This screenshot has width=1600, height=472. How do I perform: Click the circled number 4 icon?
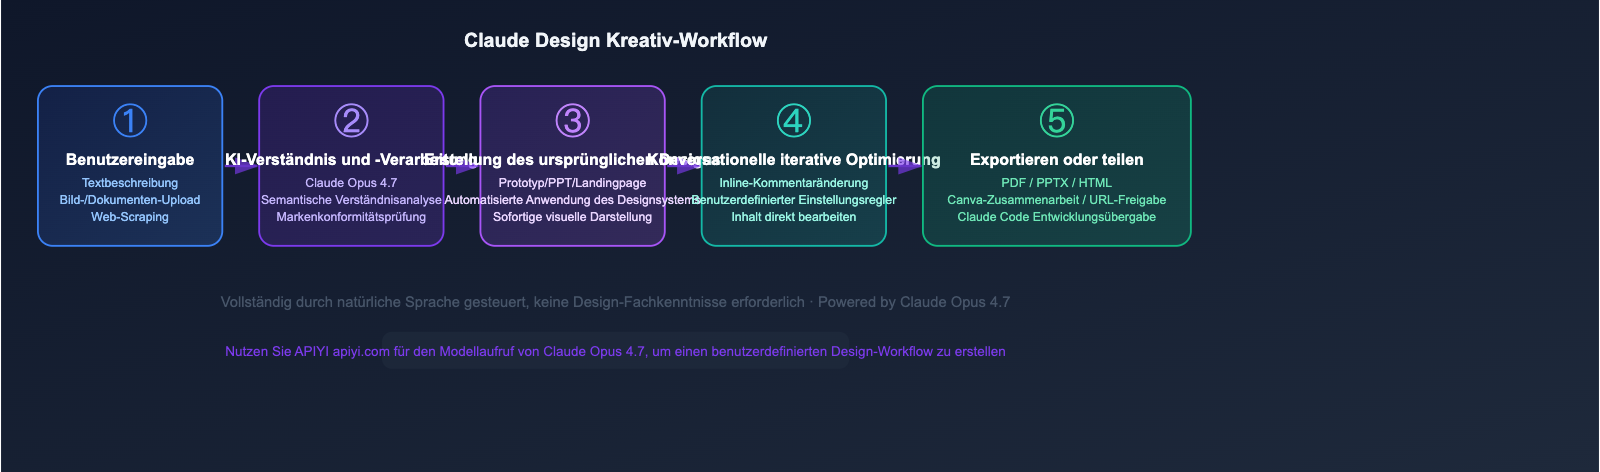click(794, 121)
